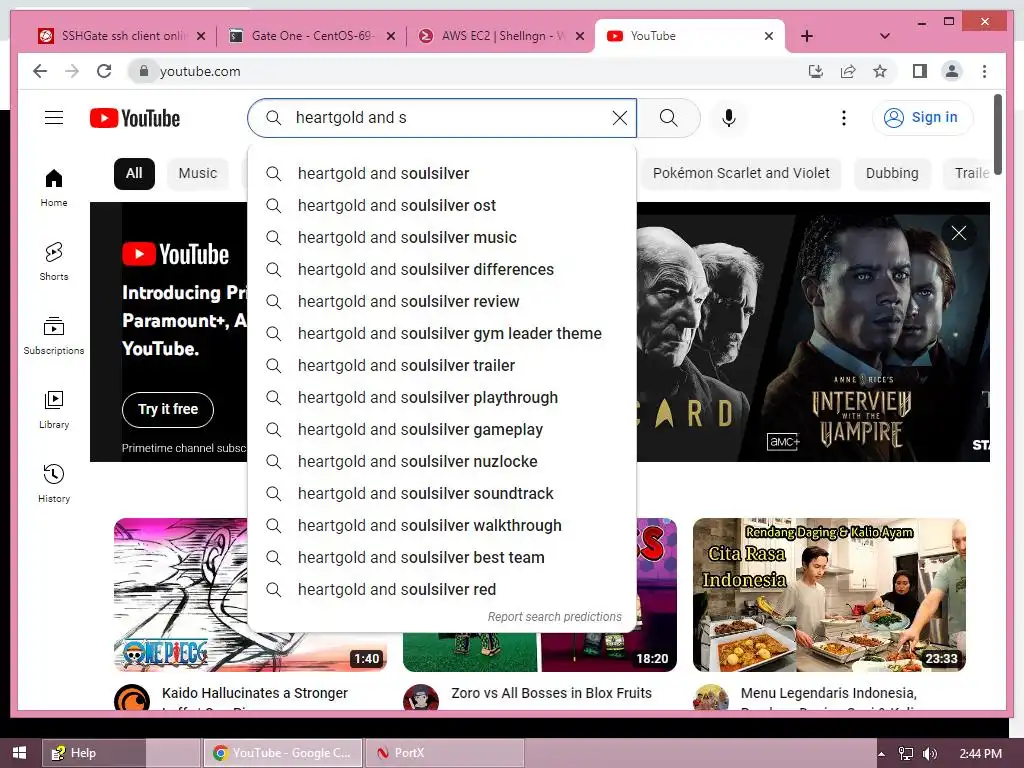Screen dimensions: 1024x768
Task: Go to Home in sidebar
Action: click(54, 188)
